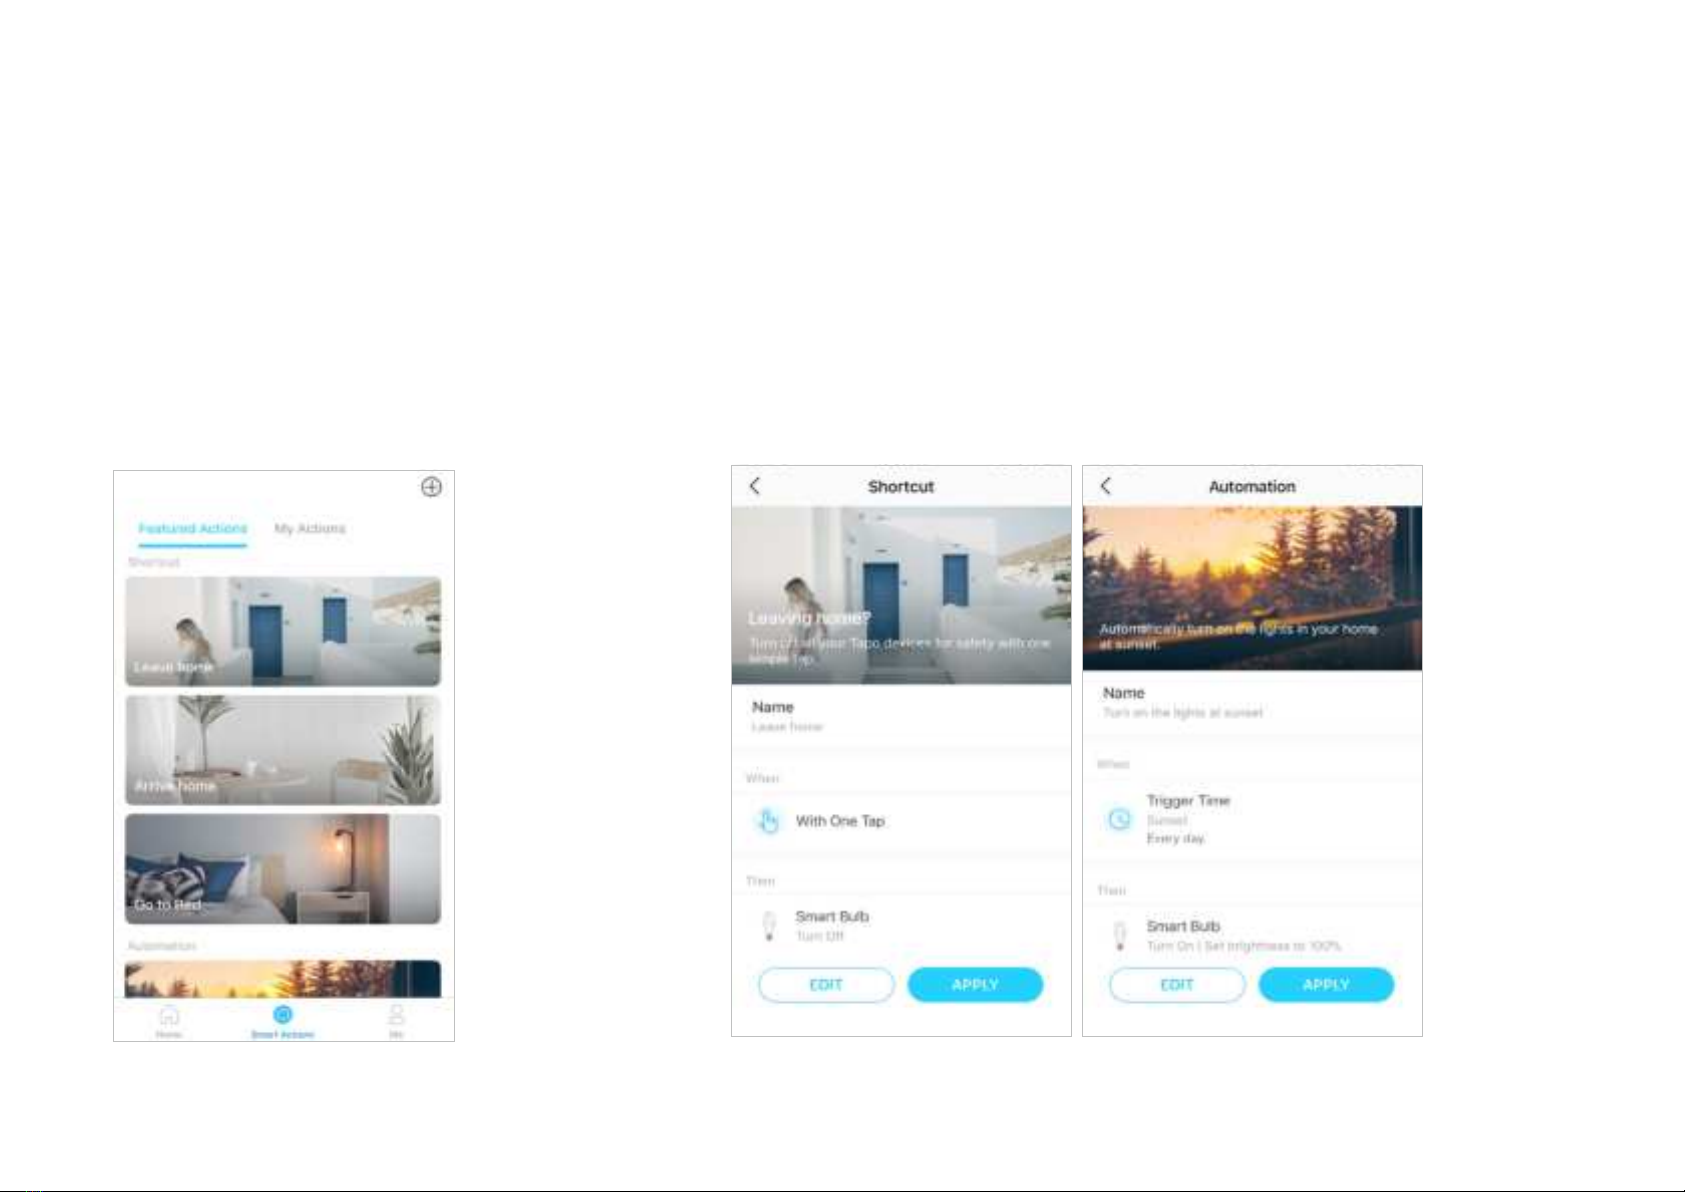Screen dimensions: 1685x1192
Task: Tap the With One Tap hand icon
Action: click(x=767, y=821)
